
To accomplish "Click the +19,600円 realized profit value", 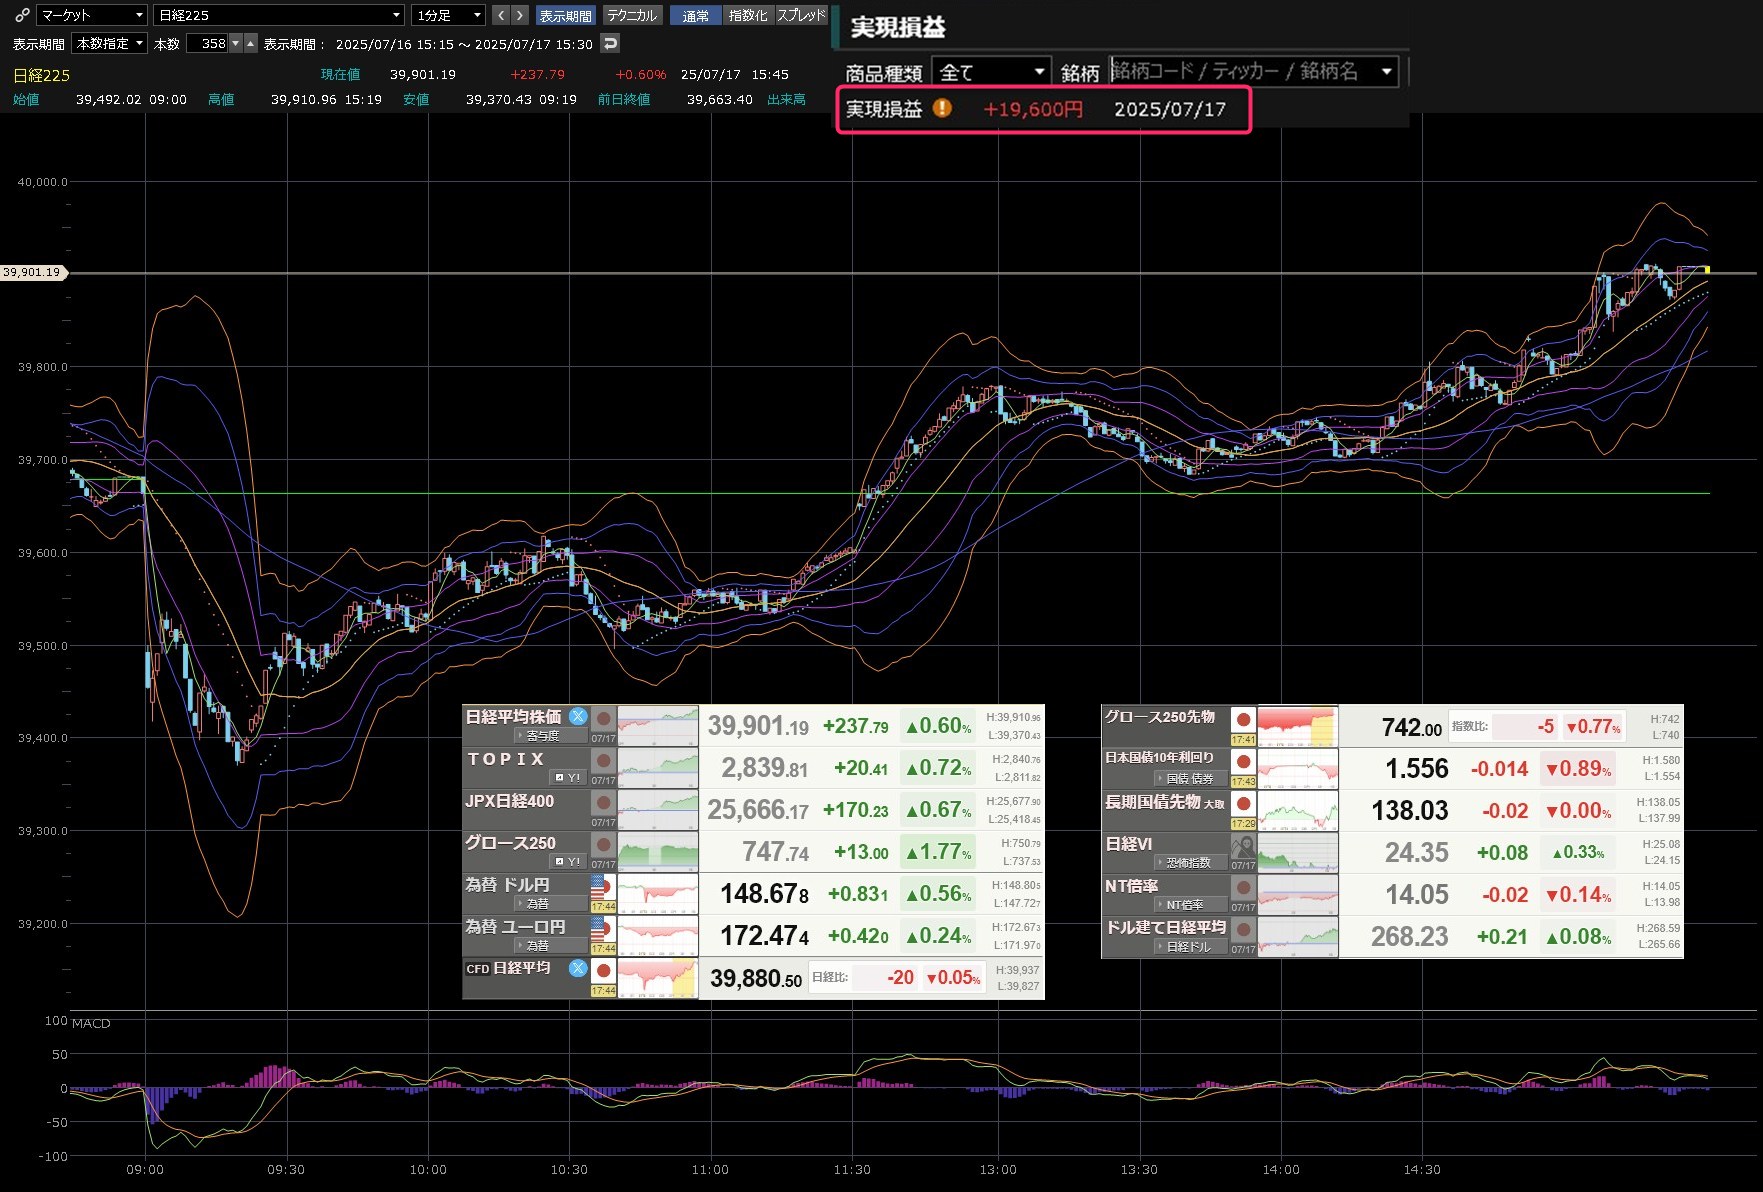I will 1033,109.
